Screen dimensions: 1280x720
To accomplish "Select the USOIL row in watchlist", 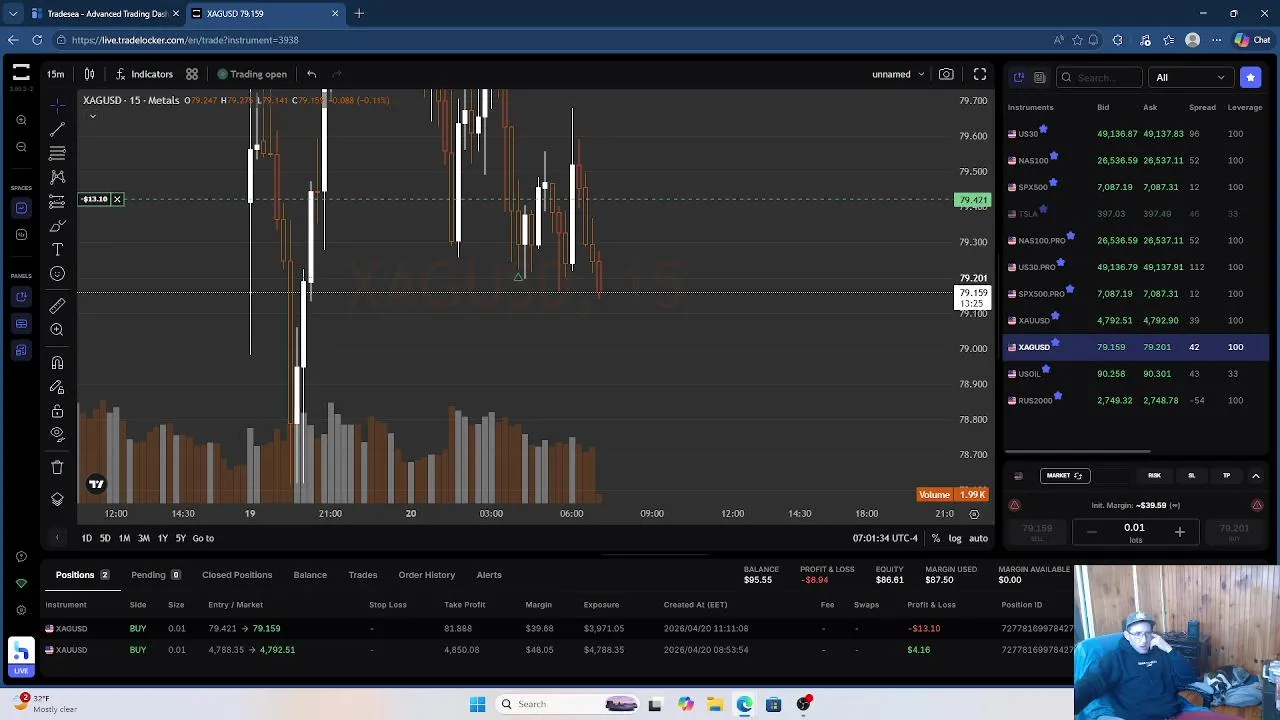I will [1136, 374].
